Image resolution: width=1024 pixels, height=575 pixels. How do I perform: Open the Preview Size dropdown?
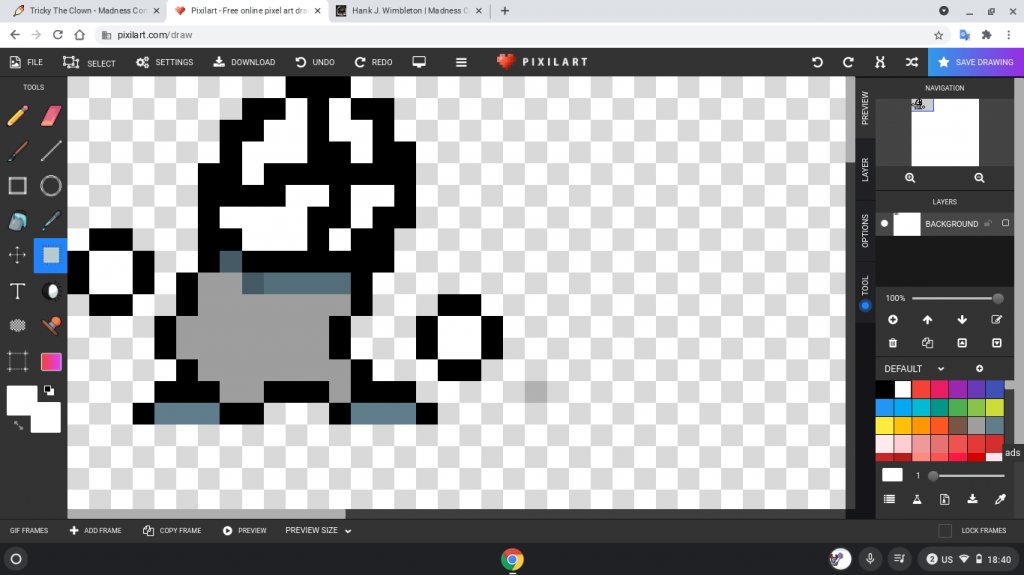pos(318,531)
